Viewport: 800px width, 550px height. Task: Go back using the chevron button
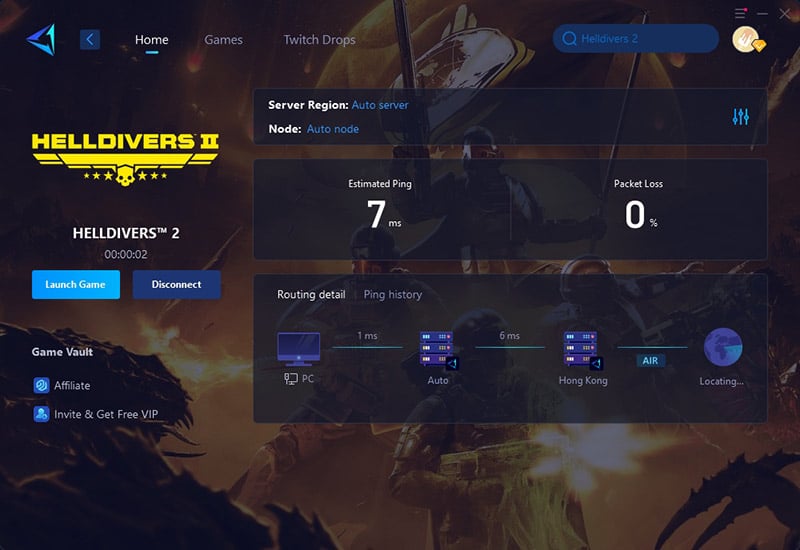pyautogui.click(x=90, y=39)
